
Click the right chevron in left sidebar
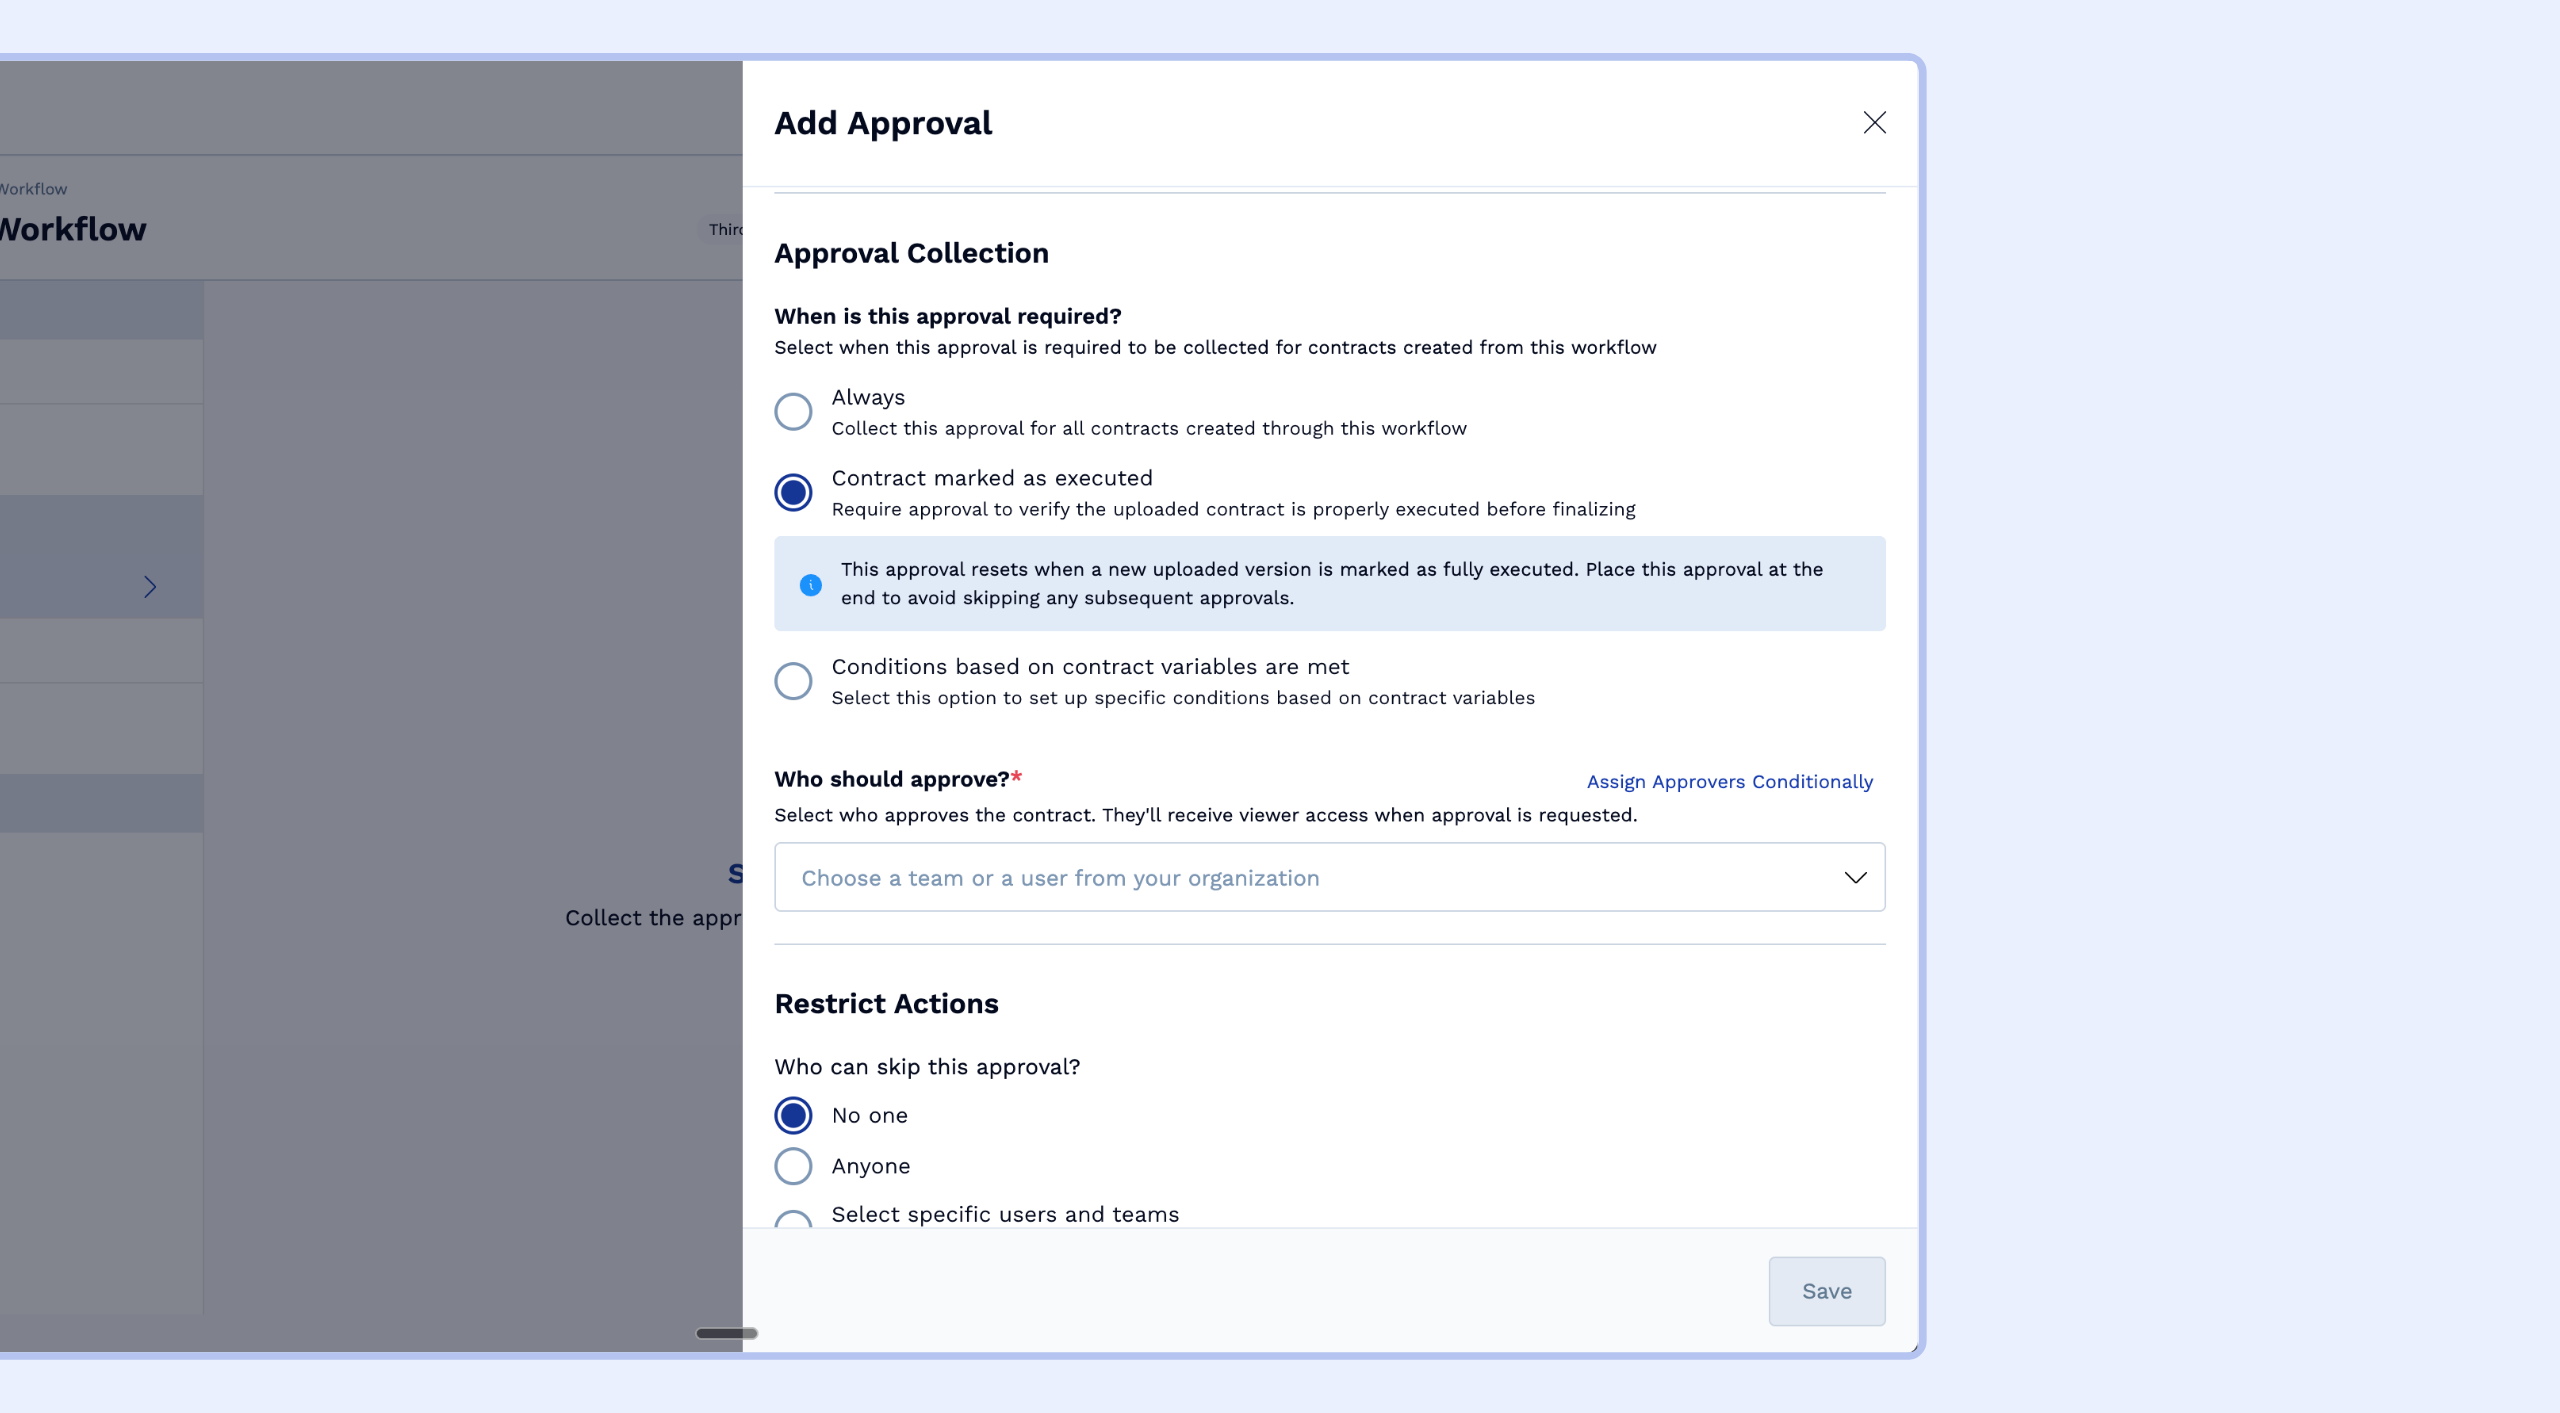150,587
